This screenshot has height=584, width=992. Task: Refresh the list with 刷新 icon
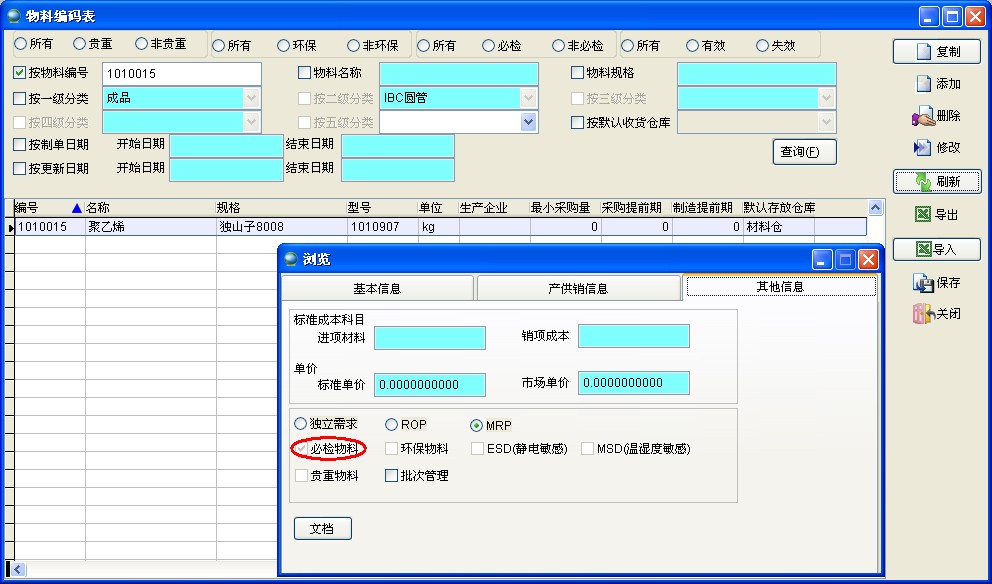tap(936, 181)
